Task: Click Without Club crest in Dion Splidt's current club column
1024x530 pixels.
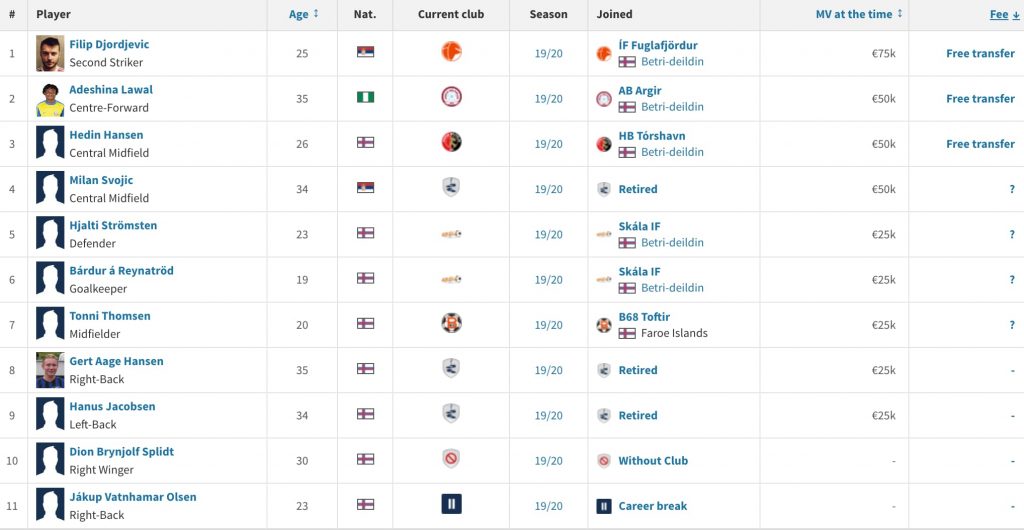Action: [451, 459]
